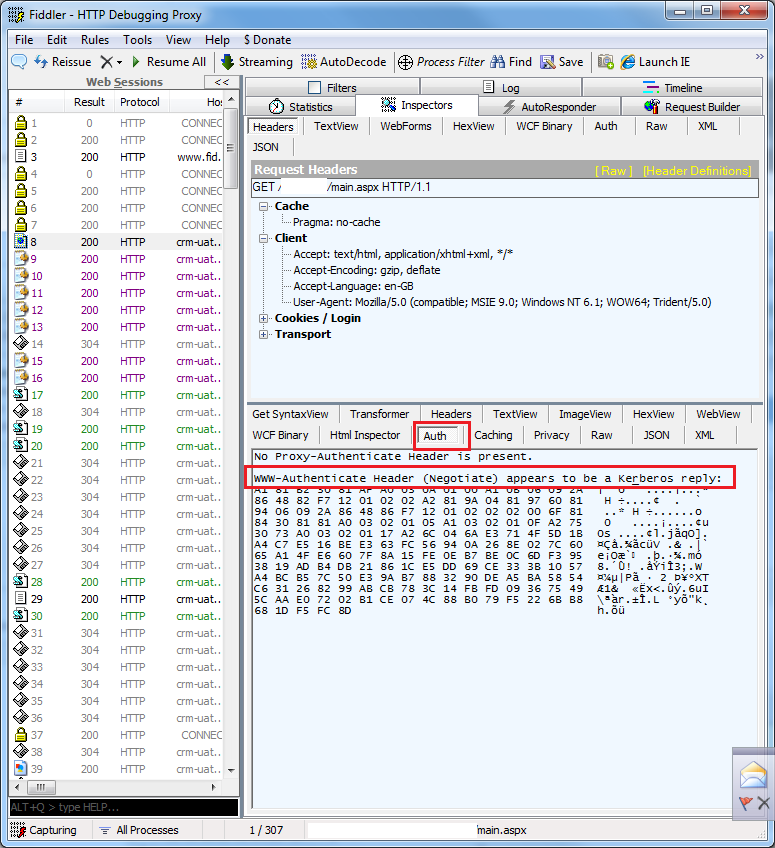The image size is (775, 848).
Task: Open the AutoResponder tab
Action: point(549,107)
